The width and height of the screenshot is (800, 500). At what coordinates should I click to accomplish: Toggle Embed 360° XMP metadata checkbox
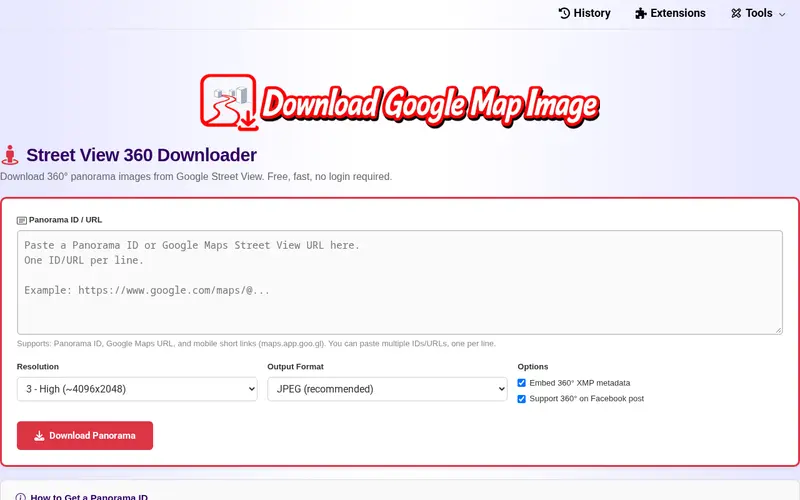tap(521, 383)
